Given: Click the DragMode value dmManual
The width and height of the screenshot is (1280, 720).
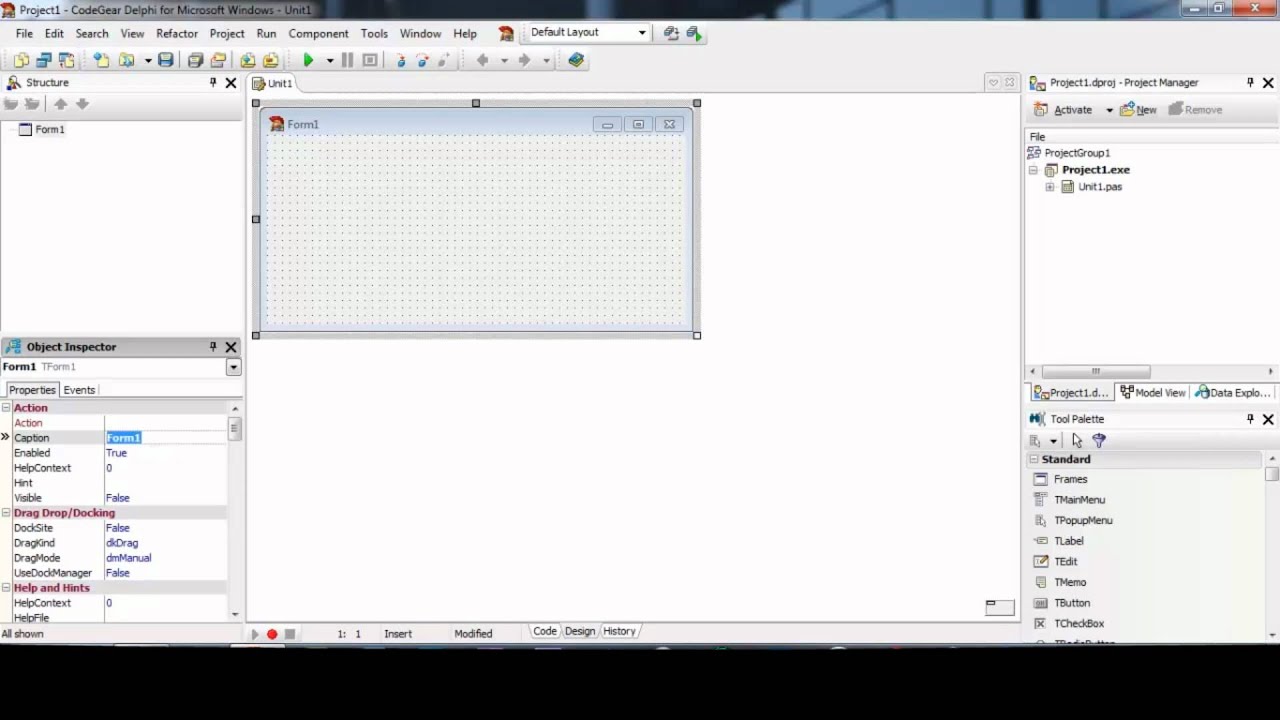Looking at the screenshot, I should (129, 558).
